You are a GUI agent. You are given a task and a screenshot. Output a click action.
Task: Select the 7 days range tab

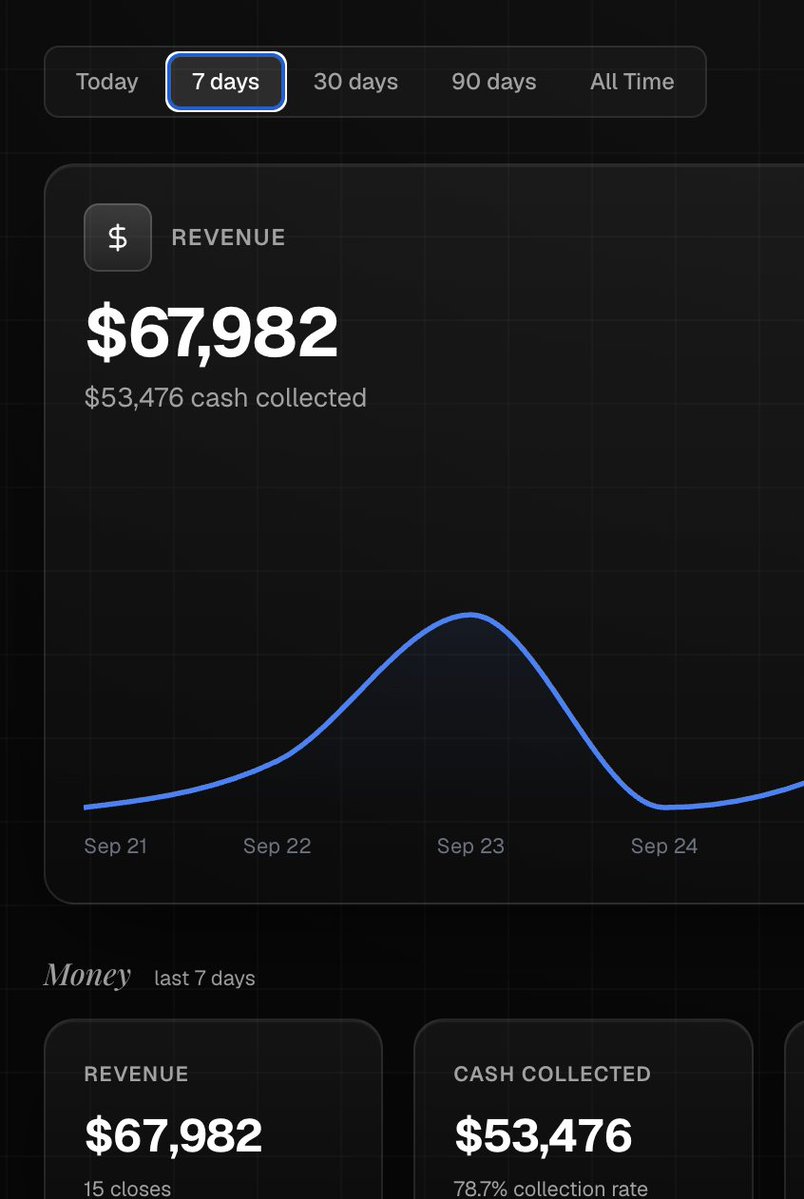click(x=226, y=82)
